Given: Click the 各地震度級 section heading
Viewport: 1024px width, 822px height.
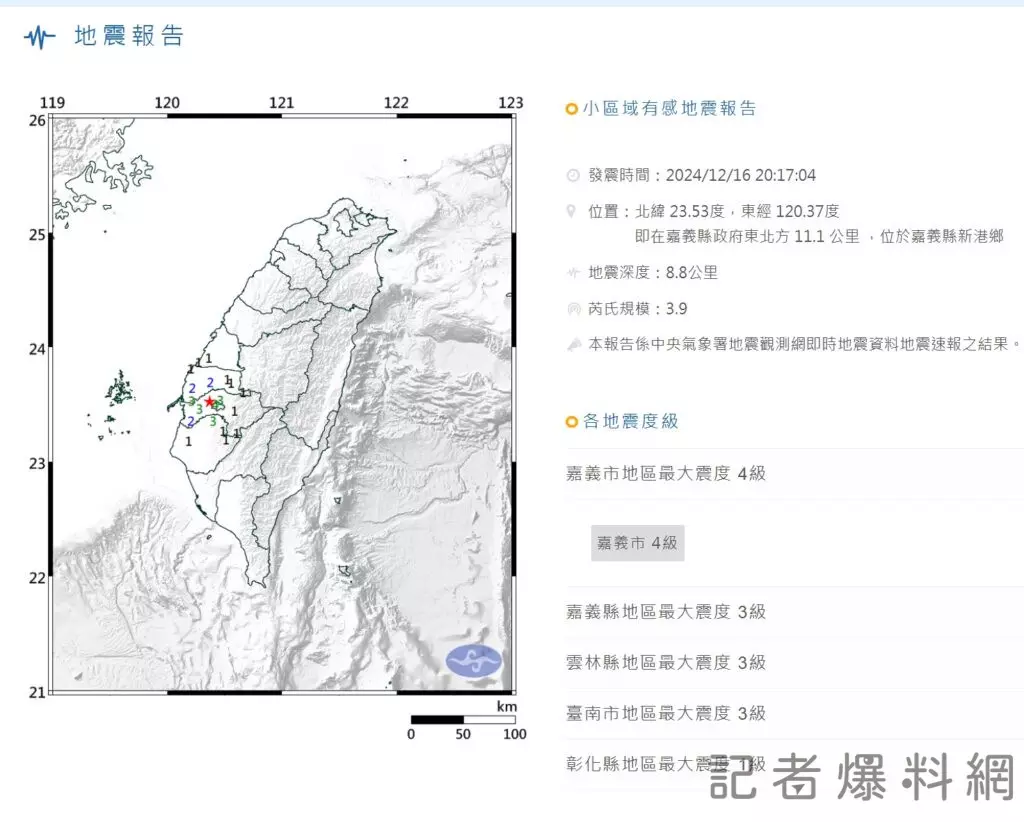Looking at the screenshot, I should point(631,422).
